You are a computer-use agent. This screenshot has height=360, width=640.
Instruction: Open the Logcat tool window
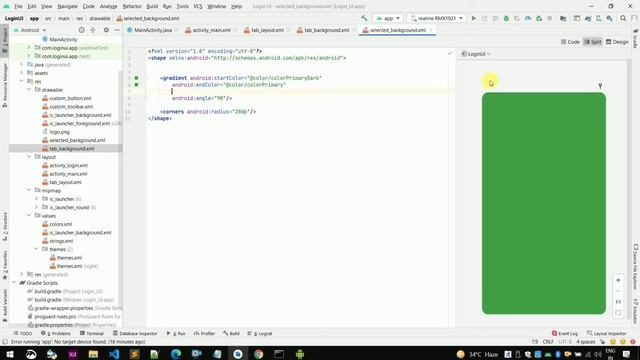260,333
